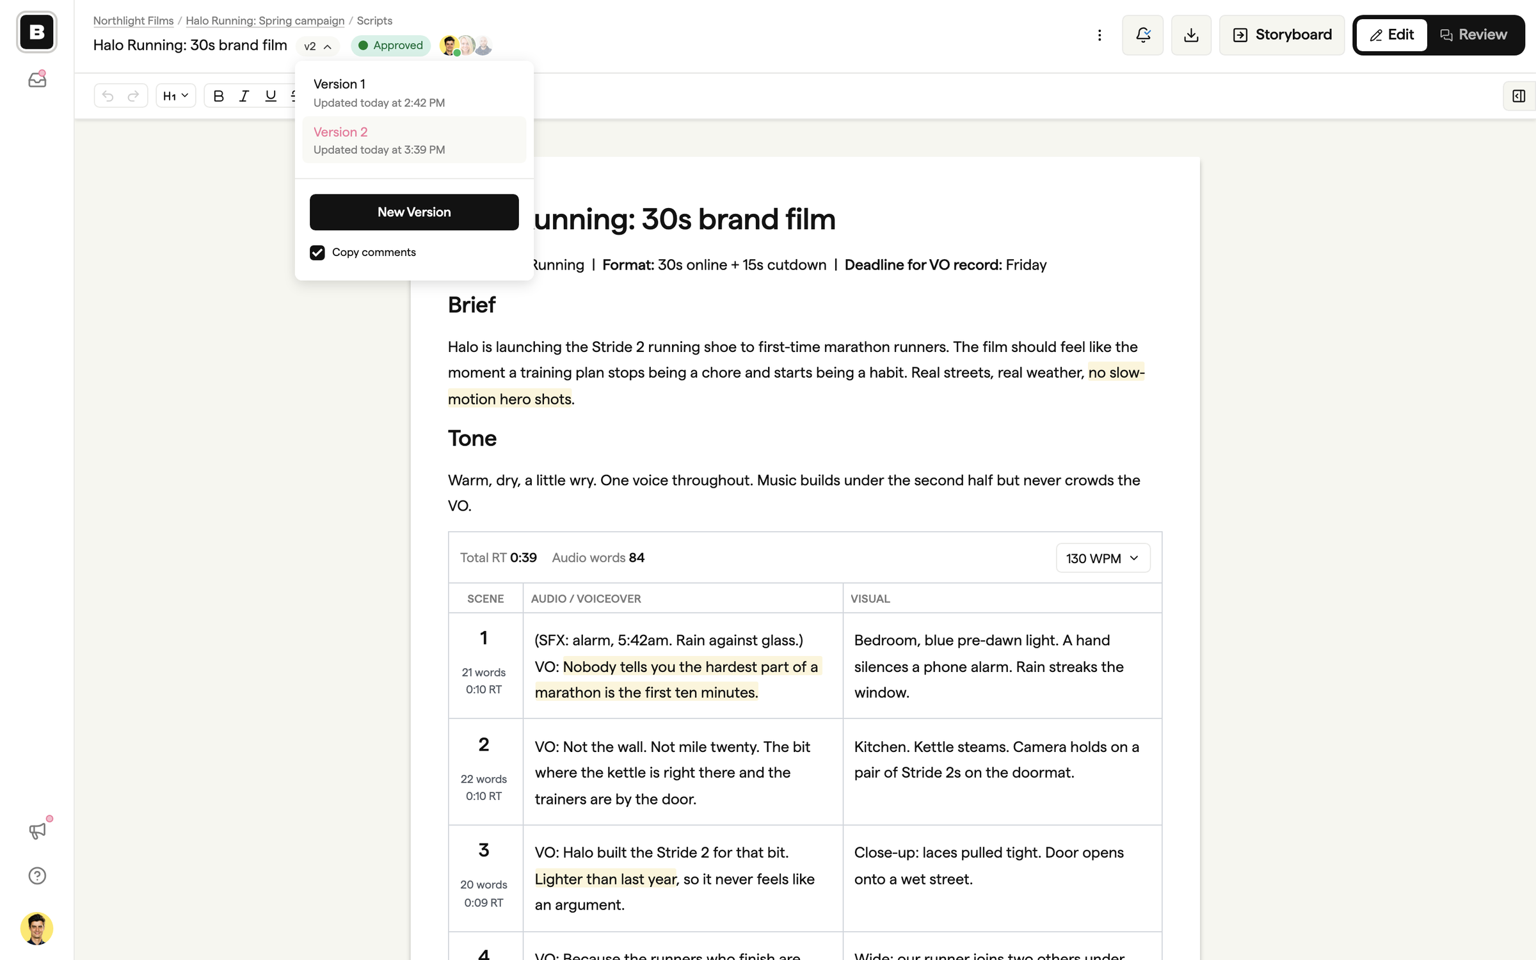
Task: Click the document title in the header
Action: [x=190, y=45]
